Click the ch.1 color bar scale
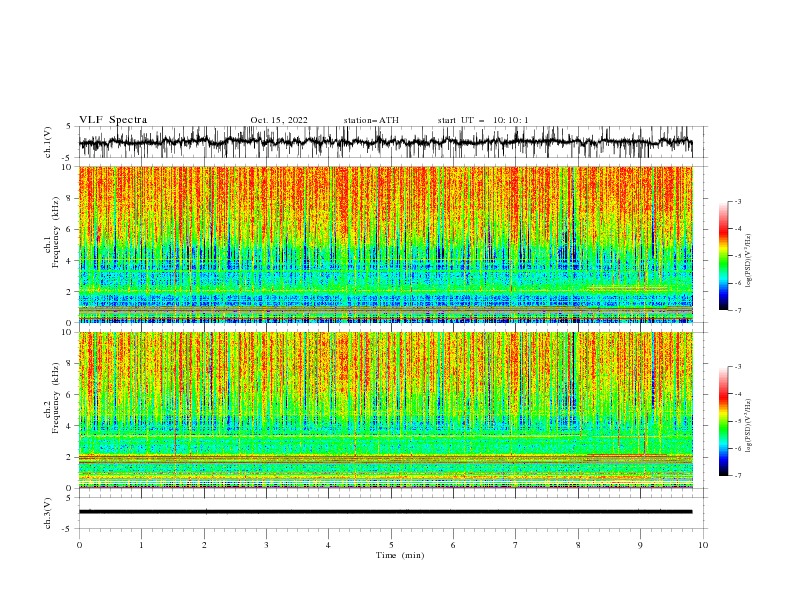Viewport: 792px width, 612px height. pos(724,255)
